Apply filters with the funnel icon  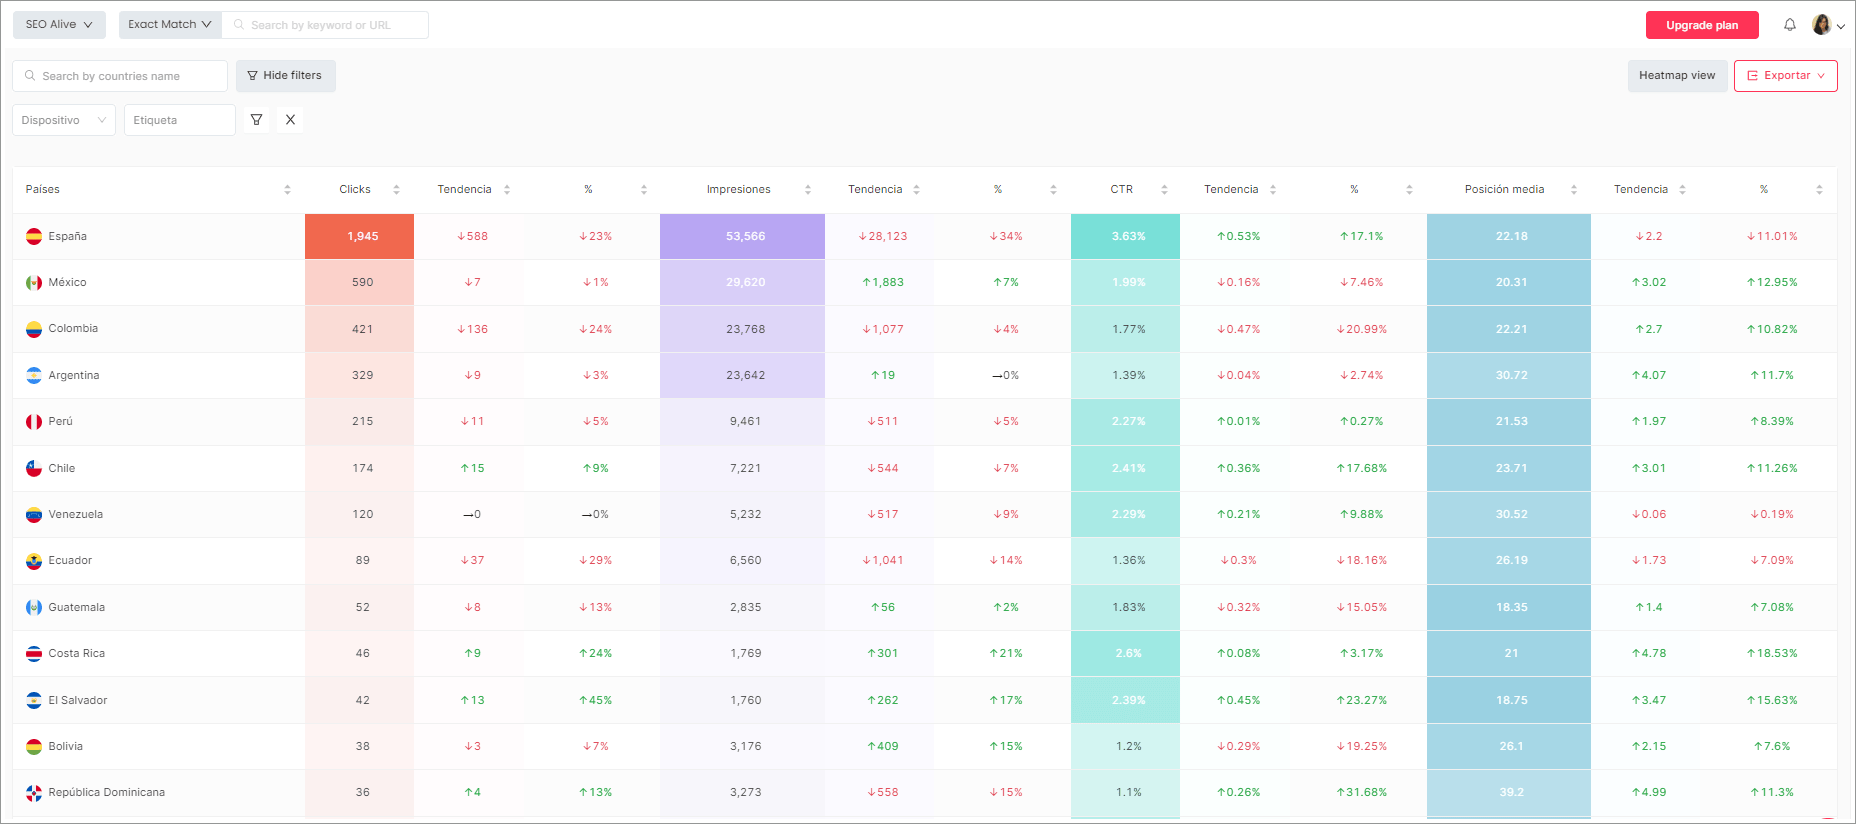256,120
